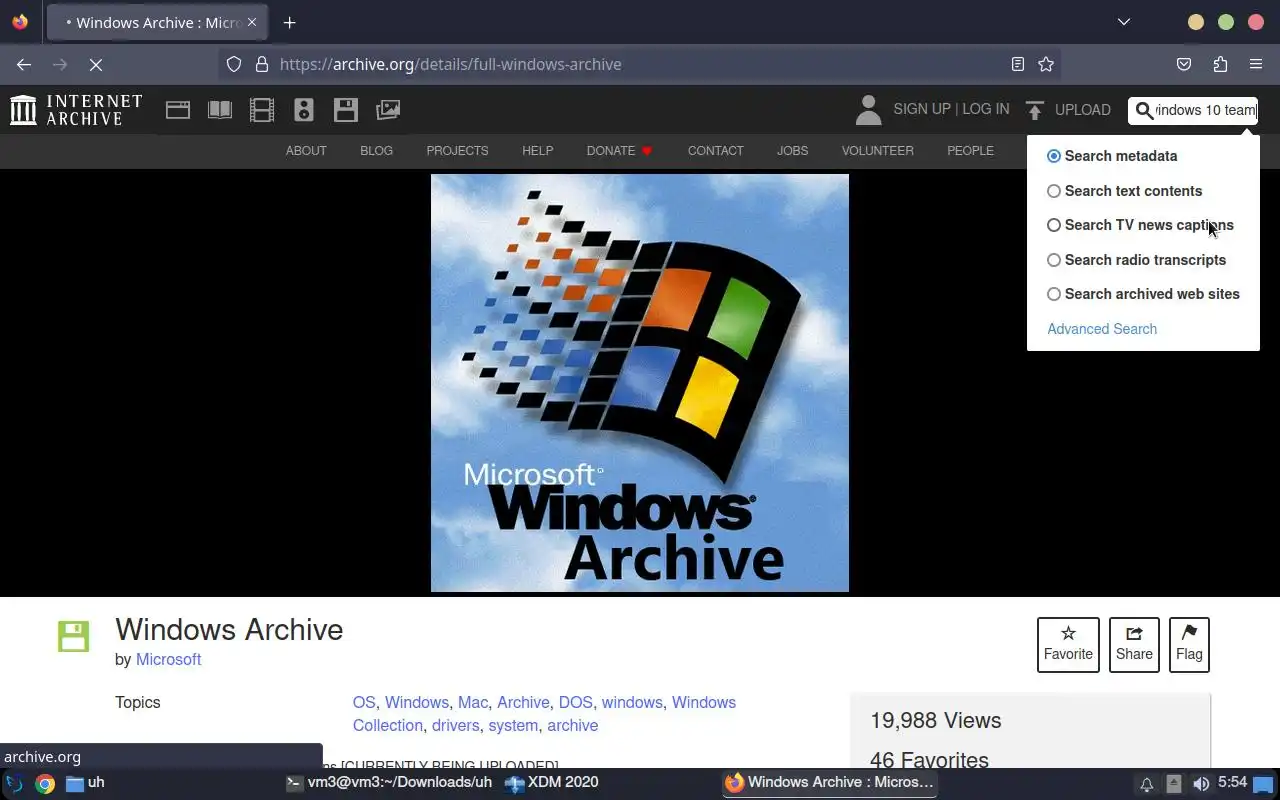Select Search text contents radio button
Screen dimensions: 1280x800
click(1054, 191)
